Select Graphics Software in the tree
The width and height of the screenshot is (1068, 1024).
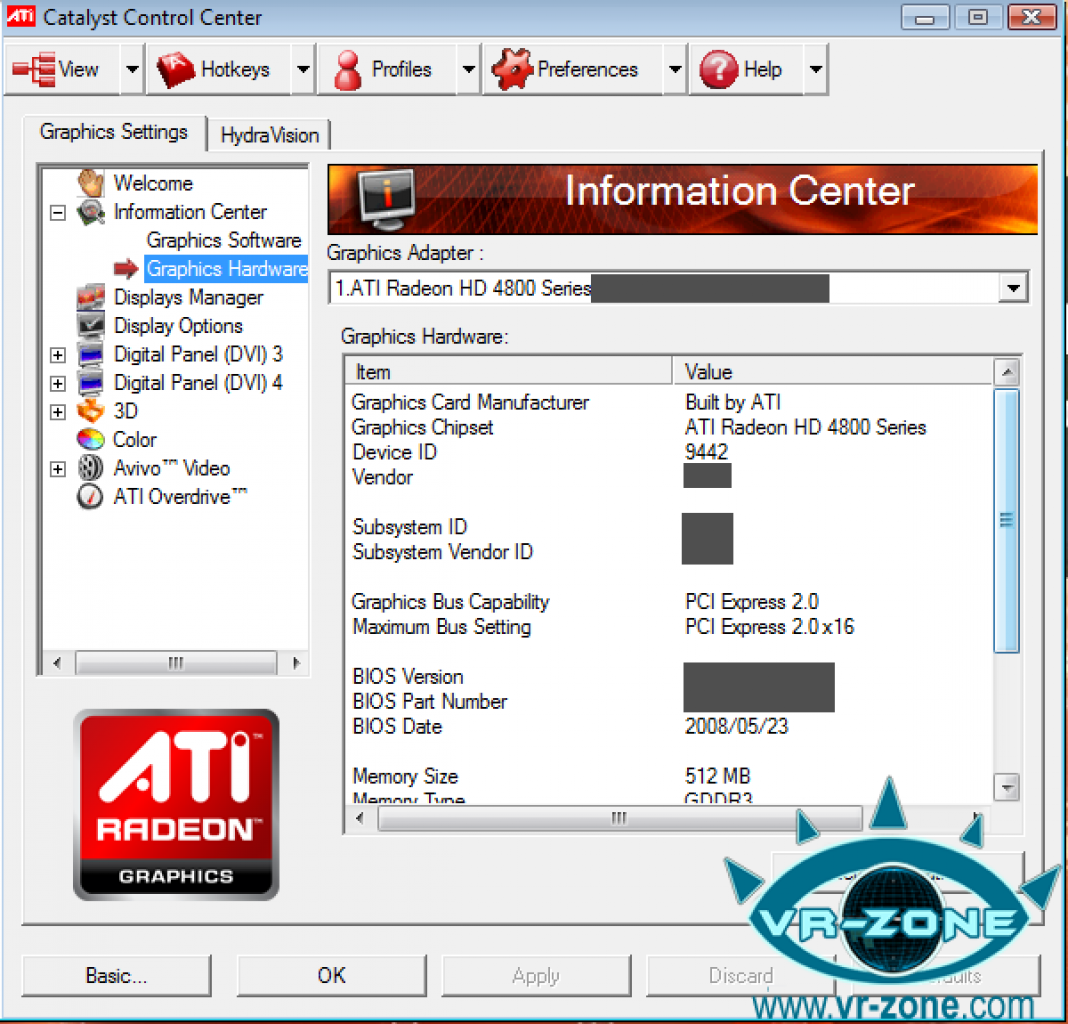(x=224, y=241)
